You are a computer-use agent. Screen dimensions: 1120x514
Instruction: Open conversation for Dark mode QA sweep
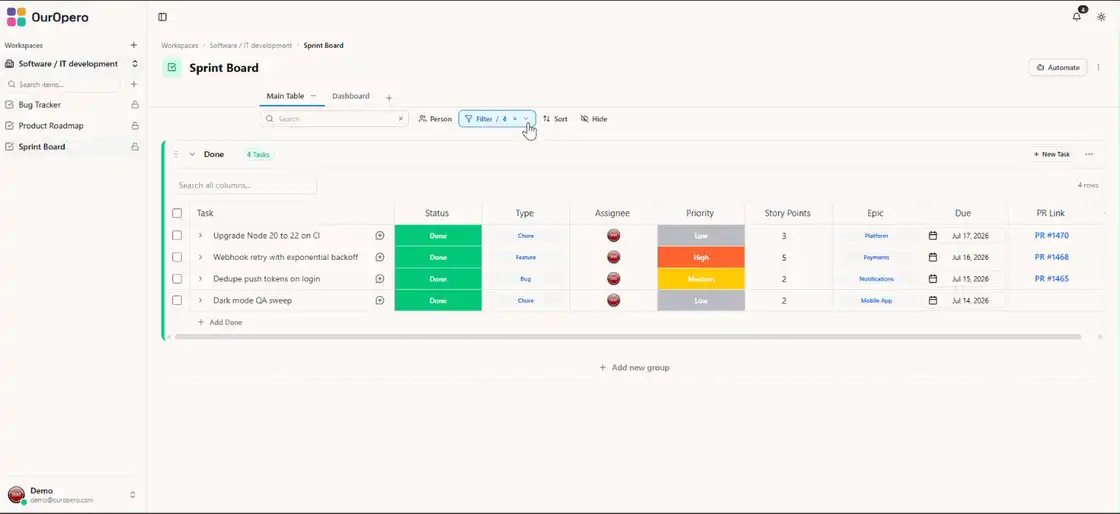[x=380, y=301]
